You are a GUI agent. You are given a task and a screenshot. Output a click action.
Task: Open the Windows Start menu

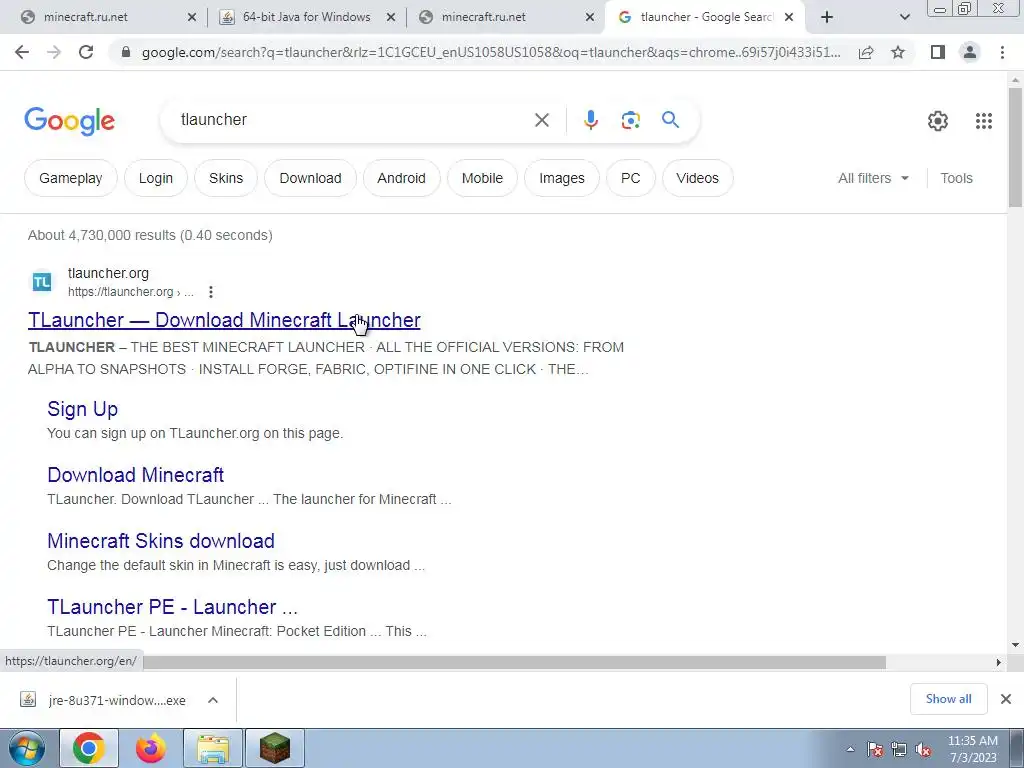(x=26, y=749)
